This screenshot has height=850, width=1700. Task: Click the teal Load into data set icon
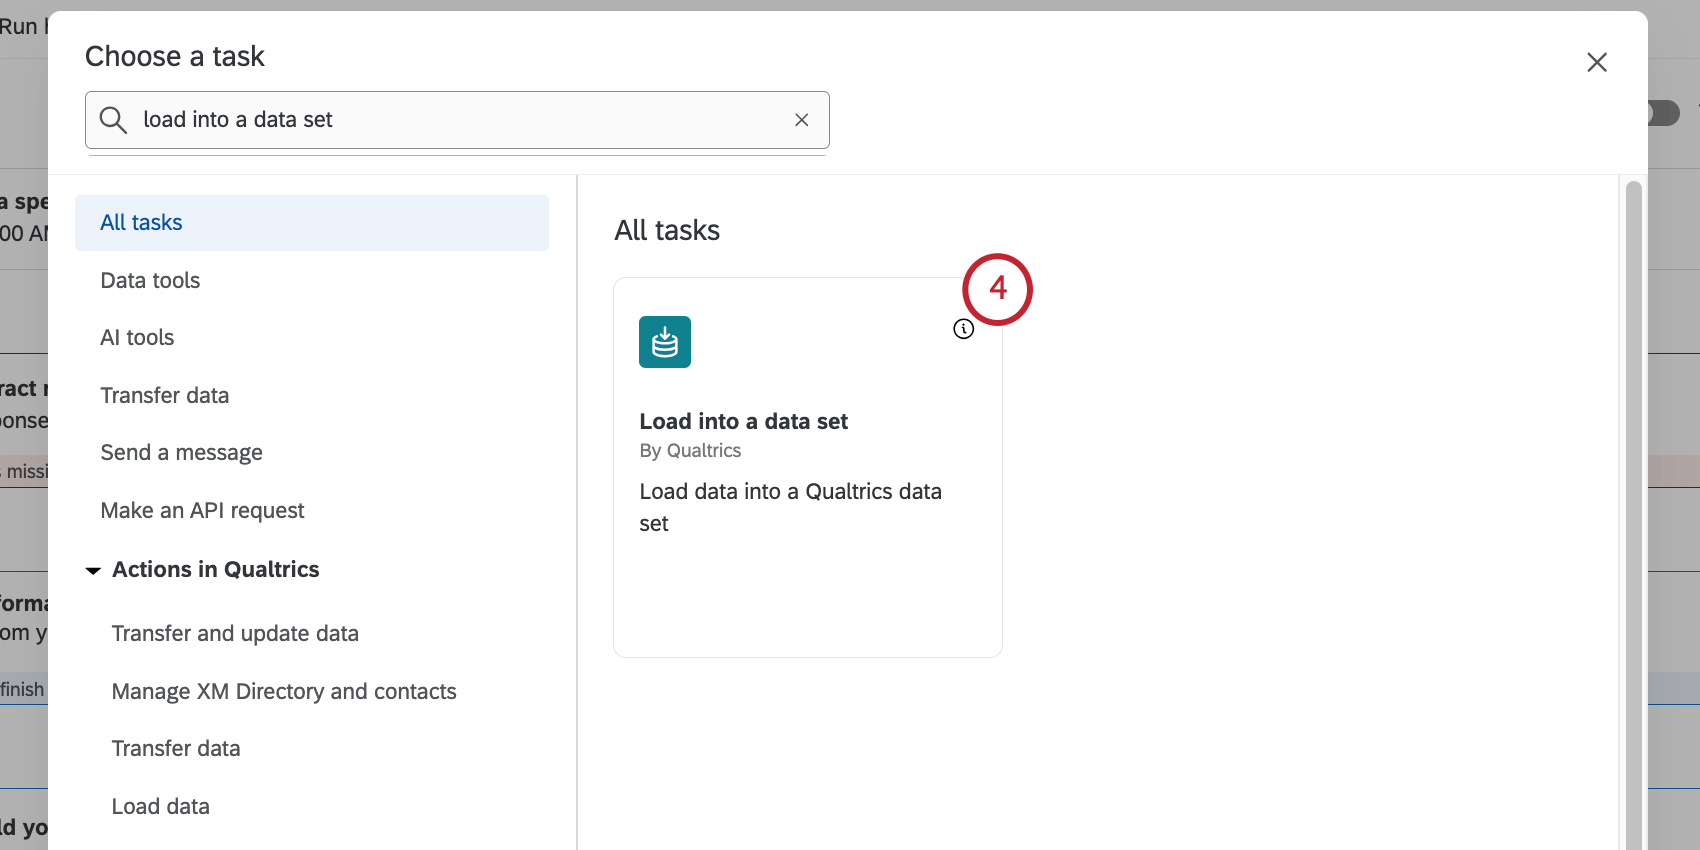click(665, 342)
